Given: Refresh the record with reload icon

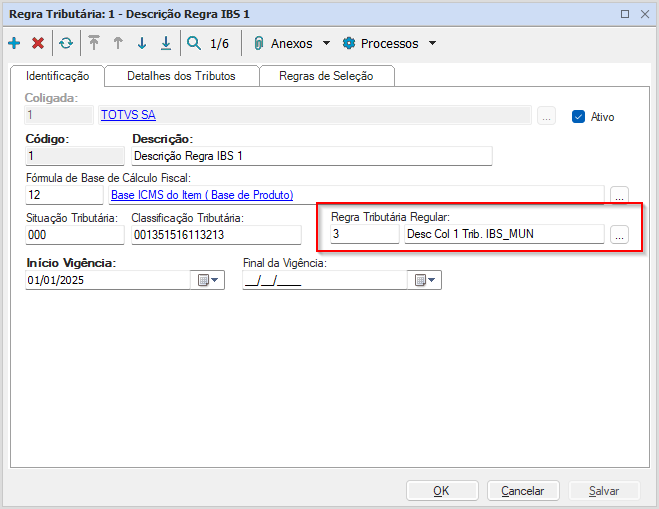Looking at the screenshot, I should pos(66,43).
